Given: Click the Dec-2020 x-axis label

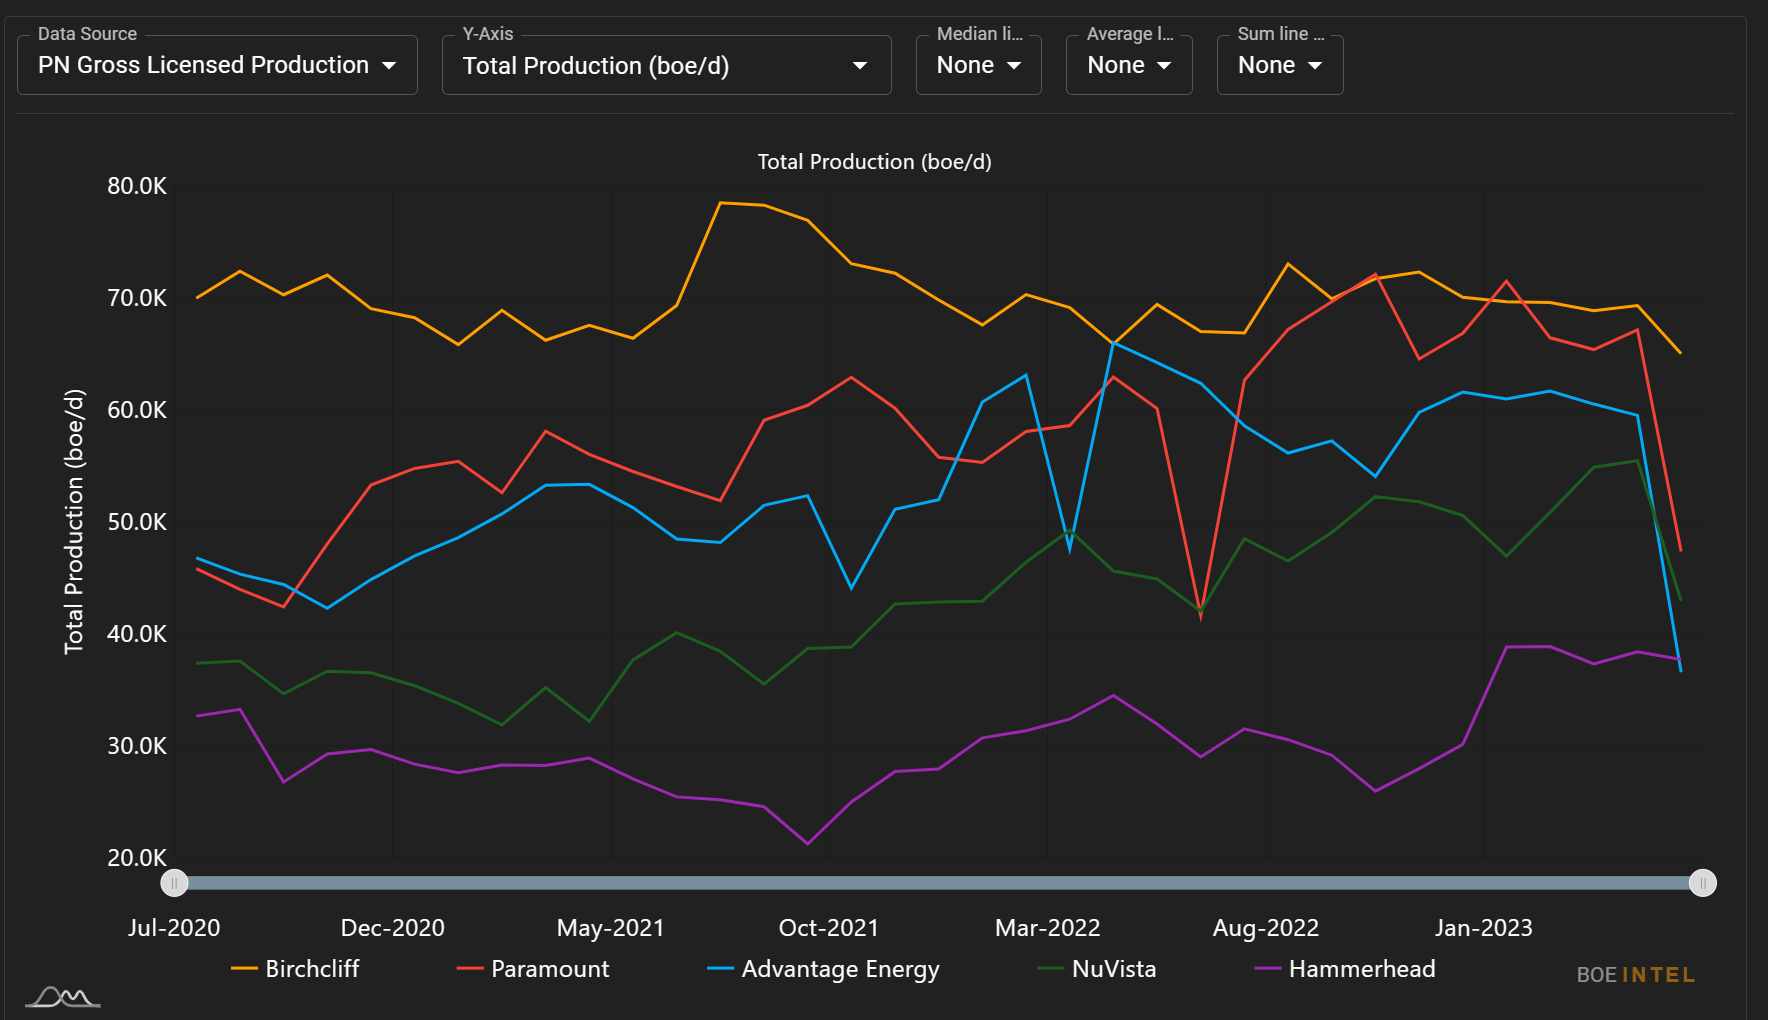Looking at the screenshot, I should tap(393, 928).
